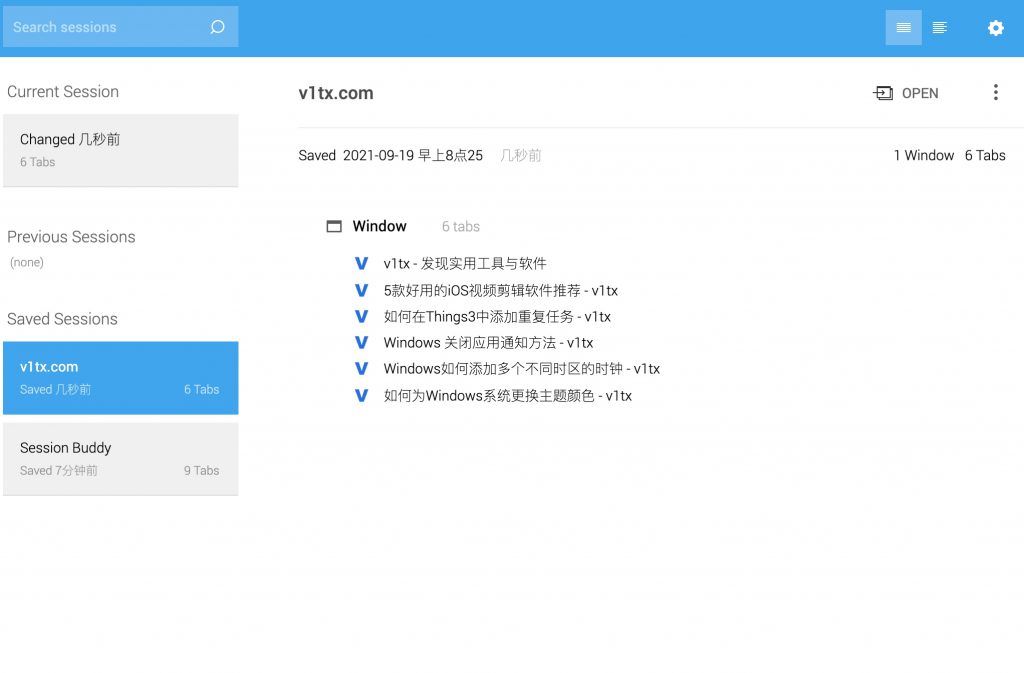This screenshot has width=1024, height=673.
Task: Click the Previous Sessions heading
Action: tap(71, 237)
